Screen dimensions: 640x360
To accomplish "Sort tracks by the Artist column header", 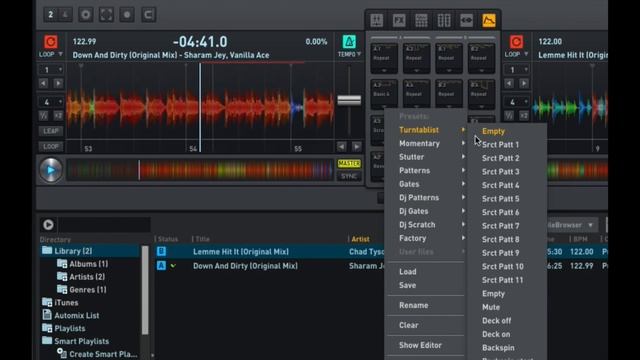I will click(360, 239).
